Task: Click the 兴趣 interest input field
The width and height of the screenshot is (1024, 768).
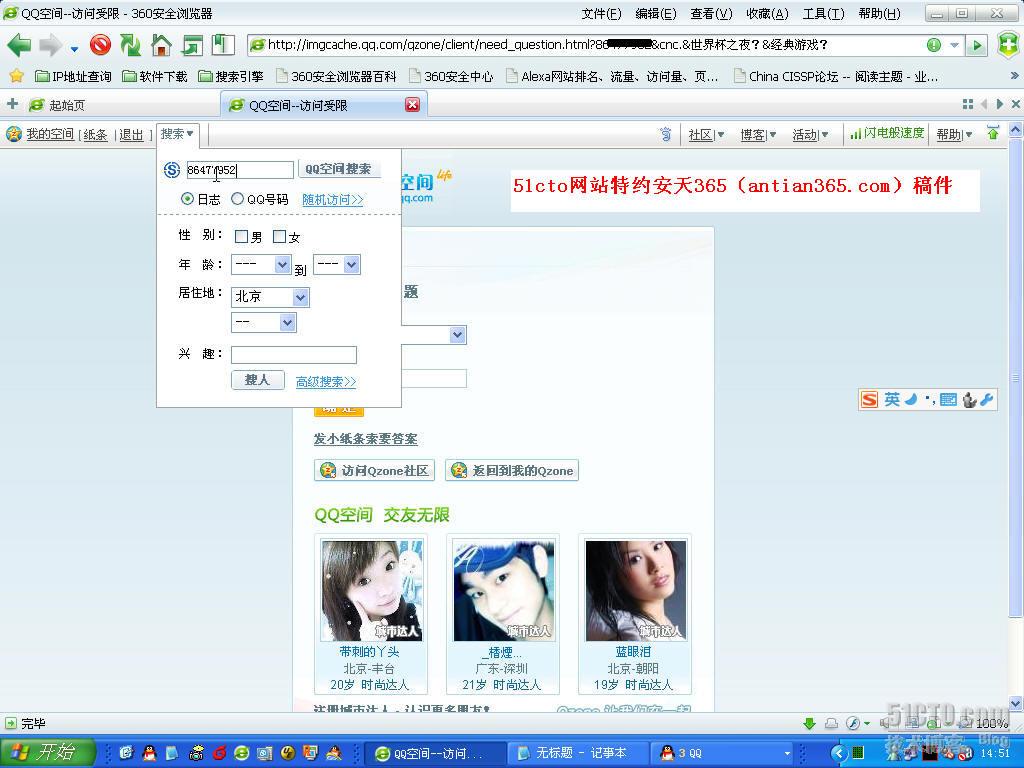Action: click(294, 355)
